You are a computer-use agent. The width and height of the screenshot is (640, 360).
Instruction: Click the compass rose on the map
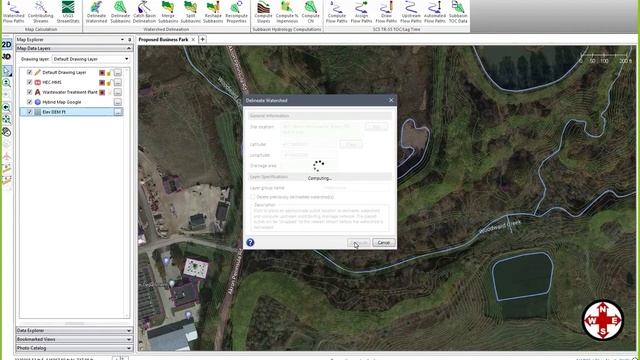(602, 320)
